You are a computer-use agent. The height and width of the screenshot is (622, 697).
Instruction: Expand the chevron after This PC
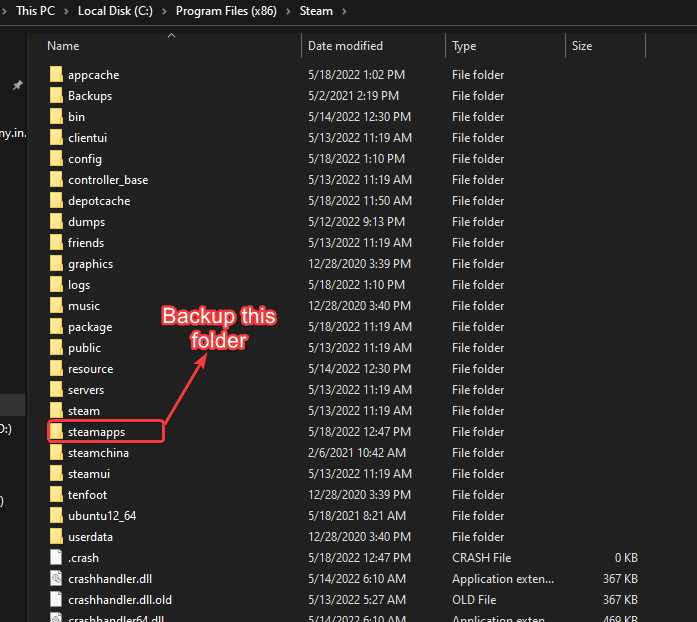[x=66, y=11]
